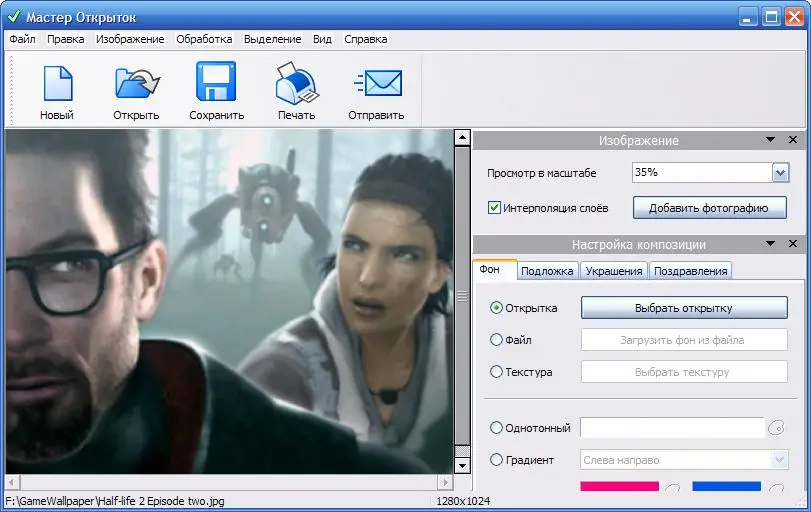Select the Градиент radio button

[496, 460]
